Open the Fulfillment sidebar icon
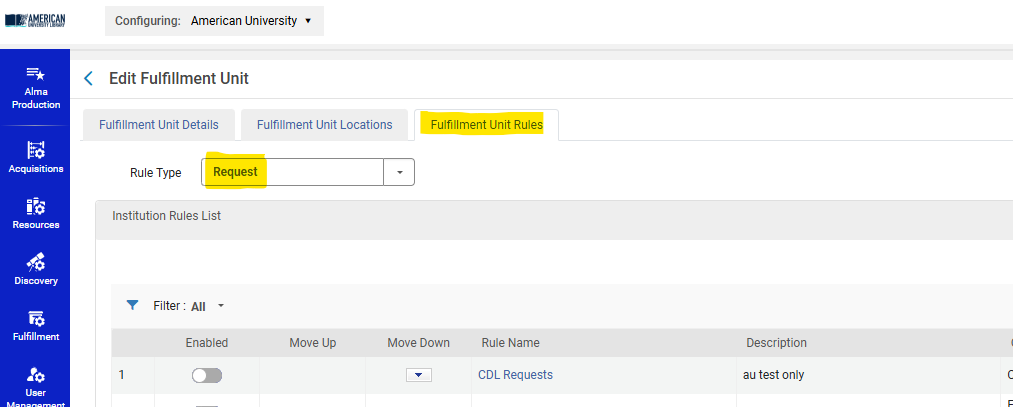 (35, 319)
